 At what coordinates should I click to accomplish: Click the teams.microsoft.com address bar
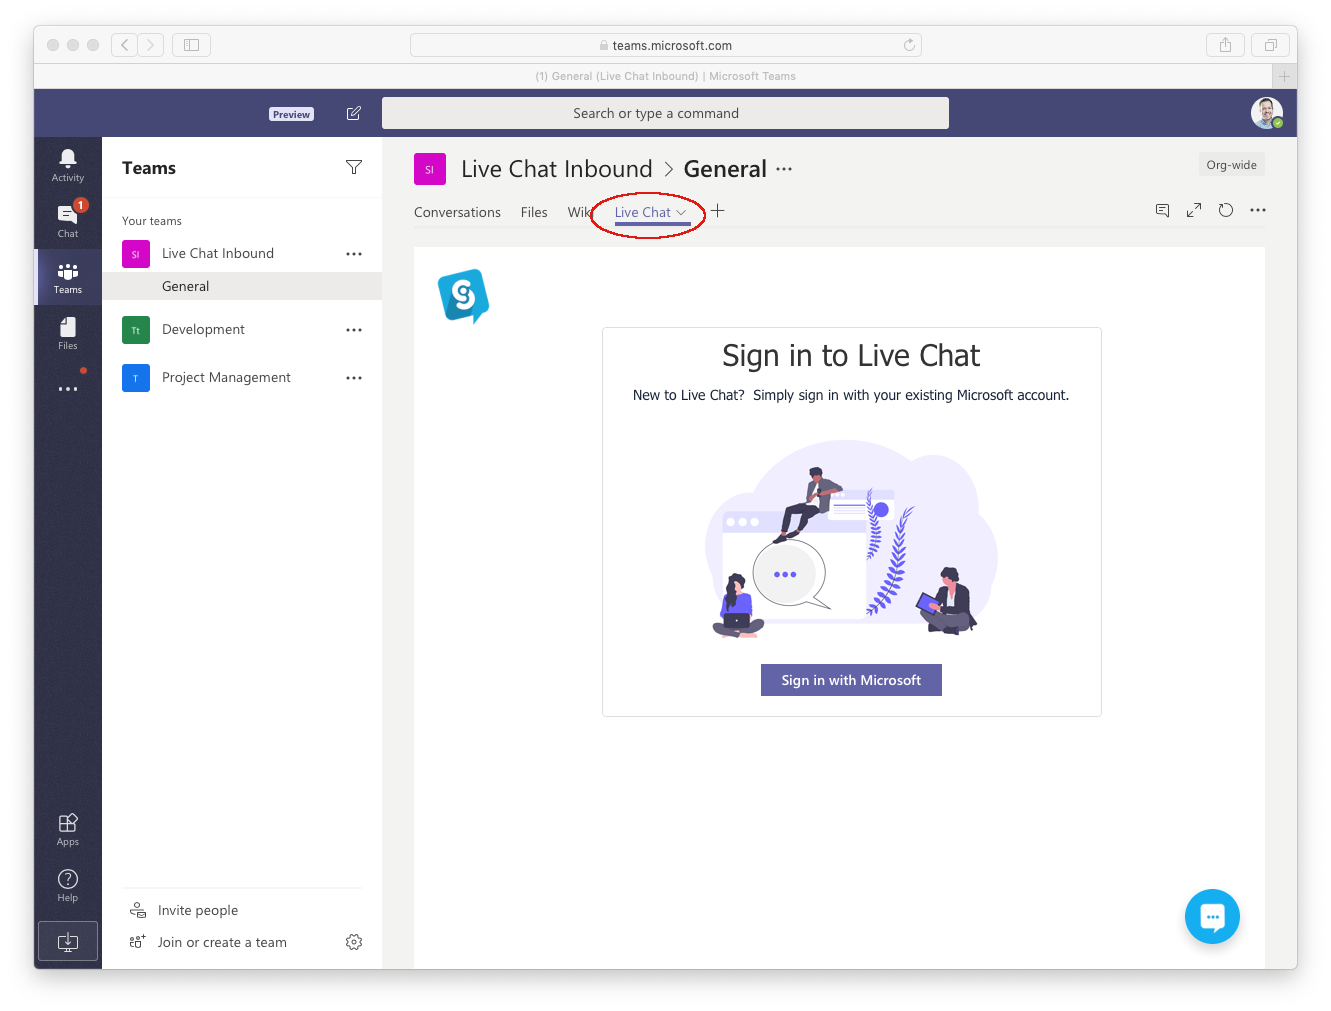(x=665, y=45)
